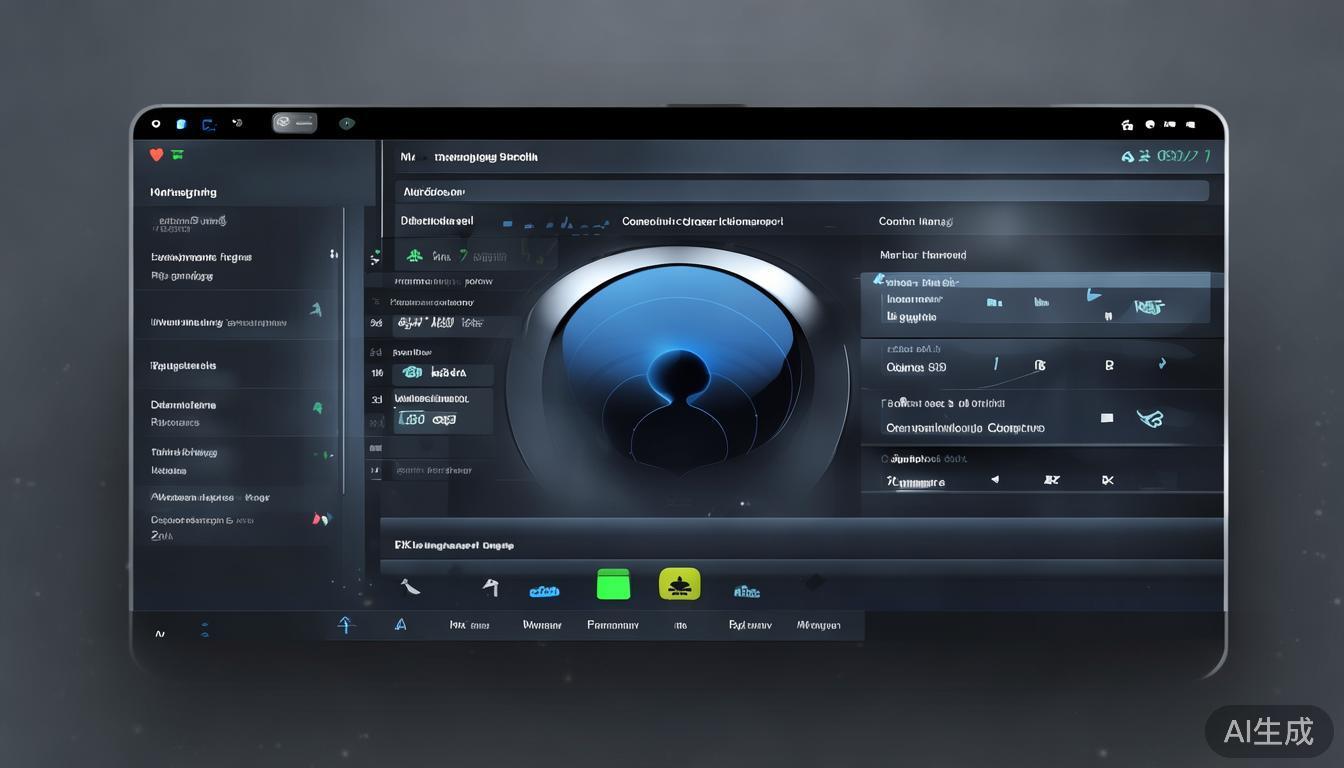
Task: Click the blue chevron in 'Oaimes' row
Action: click(1161, 365)
